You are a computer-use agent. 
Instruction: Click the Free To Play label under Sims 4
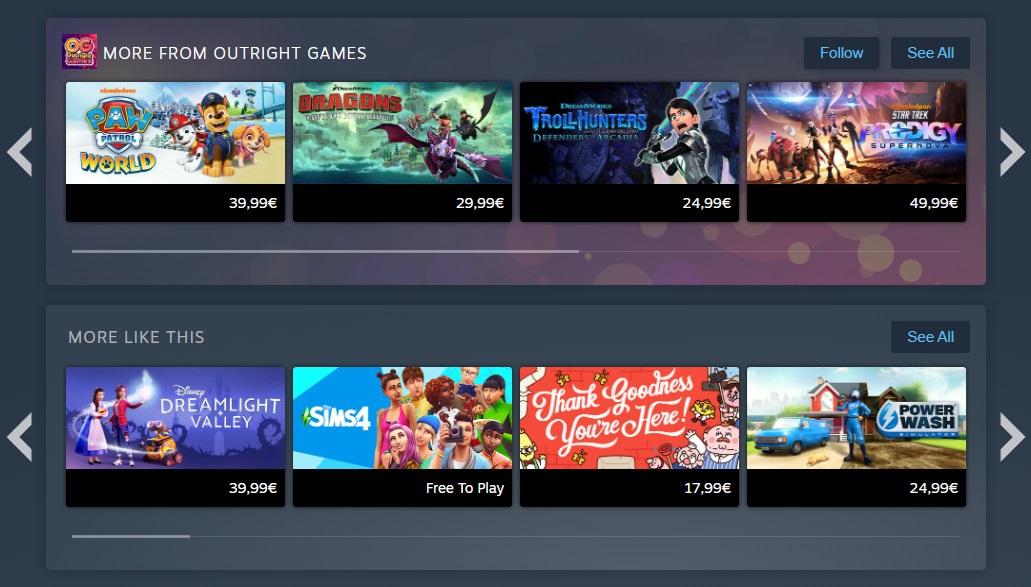464,488
